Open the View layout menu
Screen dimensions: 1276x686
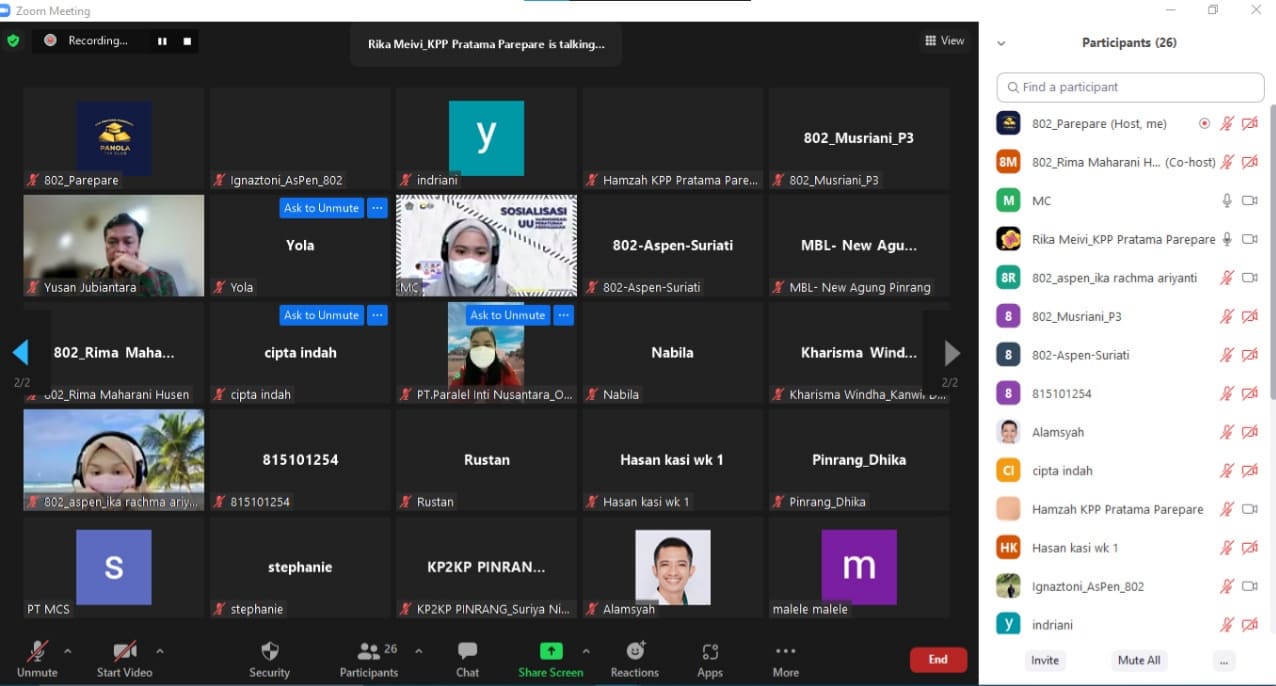(944, 41)
